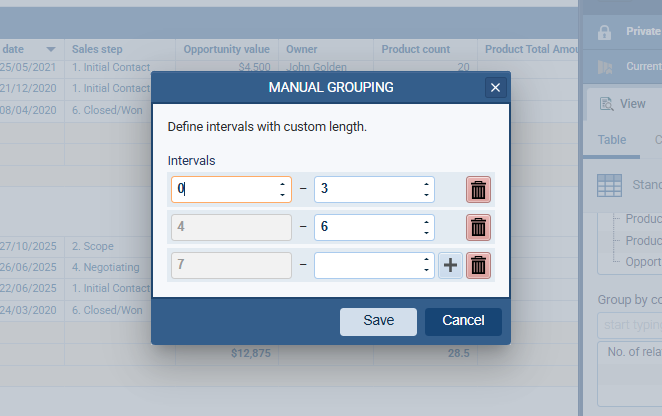Delete the second interval row (4–6)
Image resolution: width=662 pixels, height=416 pixels.
pyautogui.click(x=479, y=228)
